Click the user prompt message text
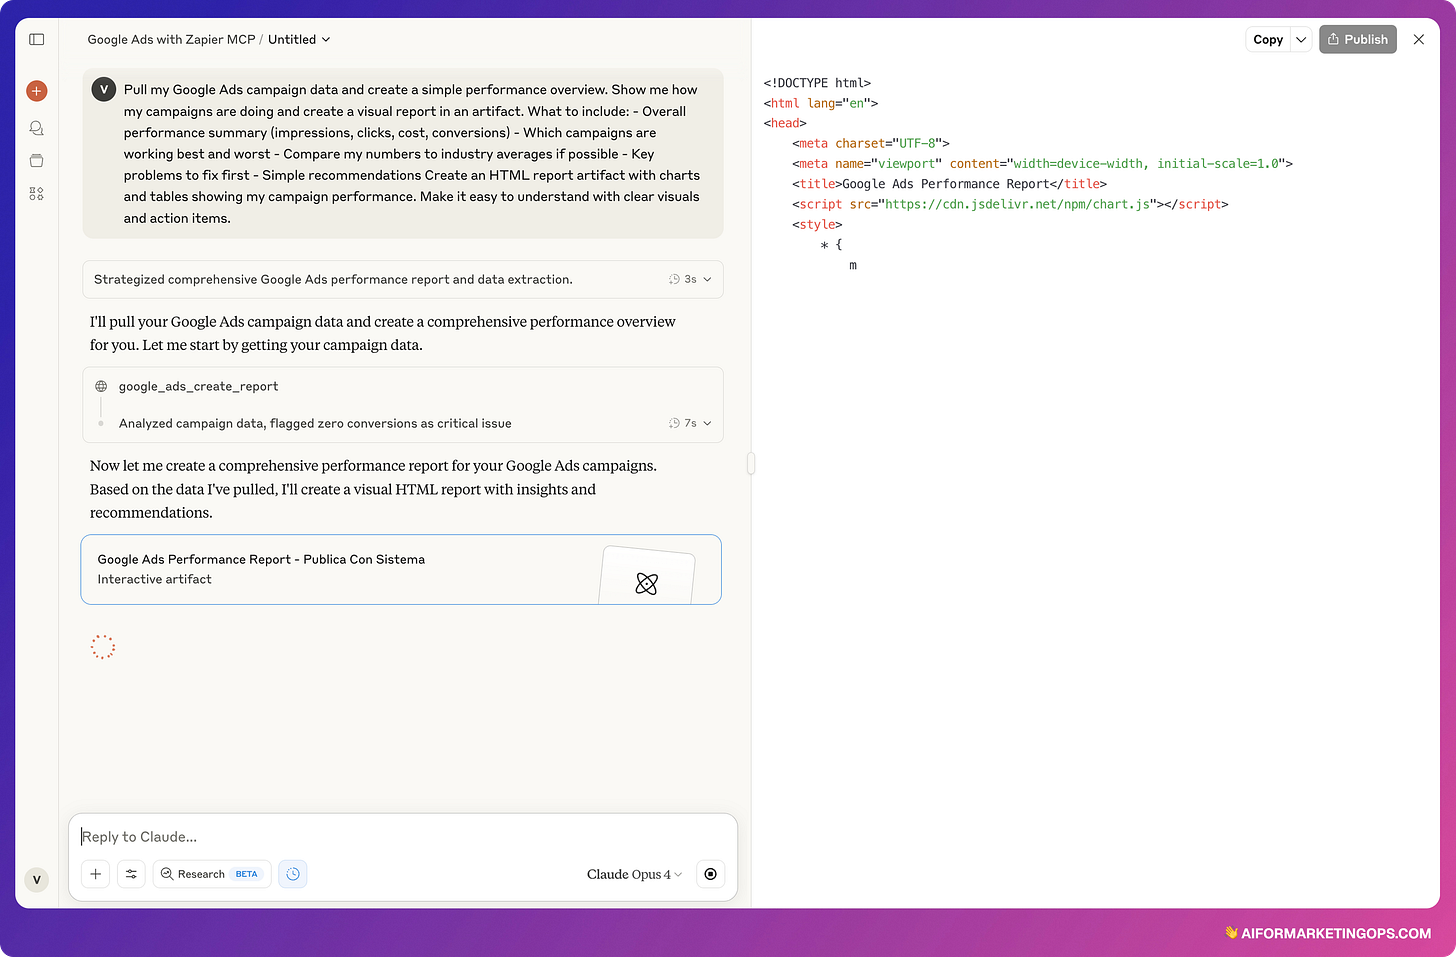 [x=412, y=154]
